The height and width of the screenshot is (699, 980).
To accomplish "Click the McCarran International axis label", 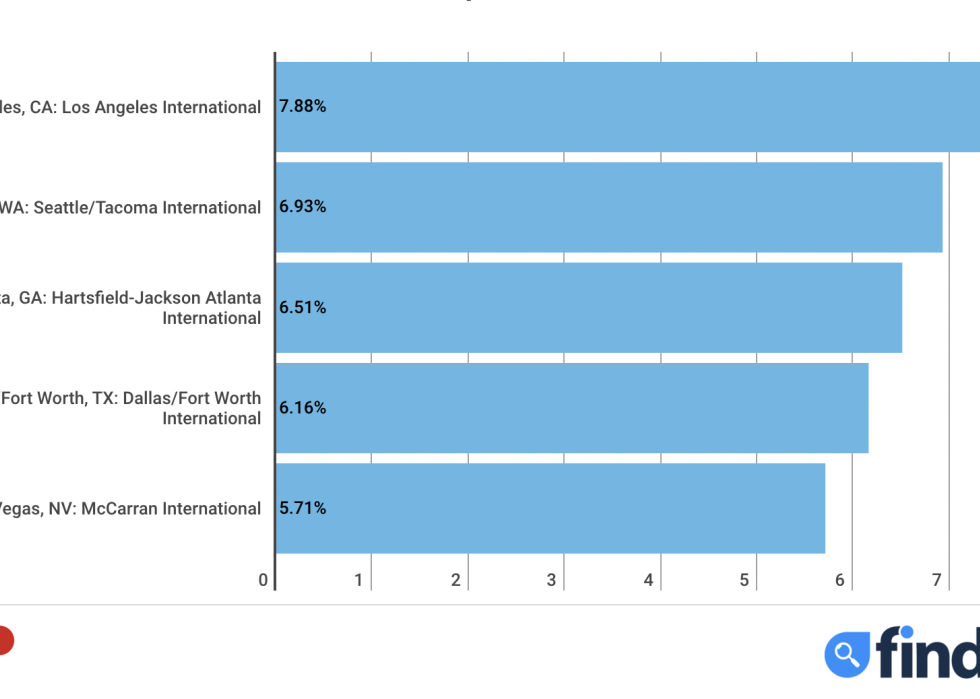I will point(130,509).
